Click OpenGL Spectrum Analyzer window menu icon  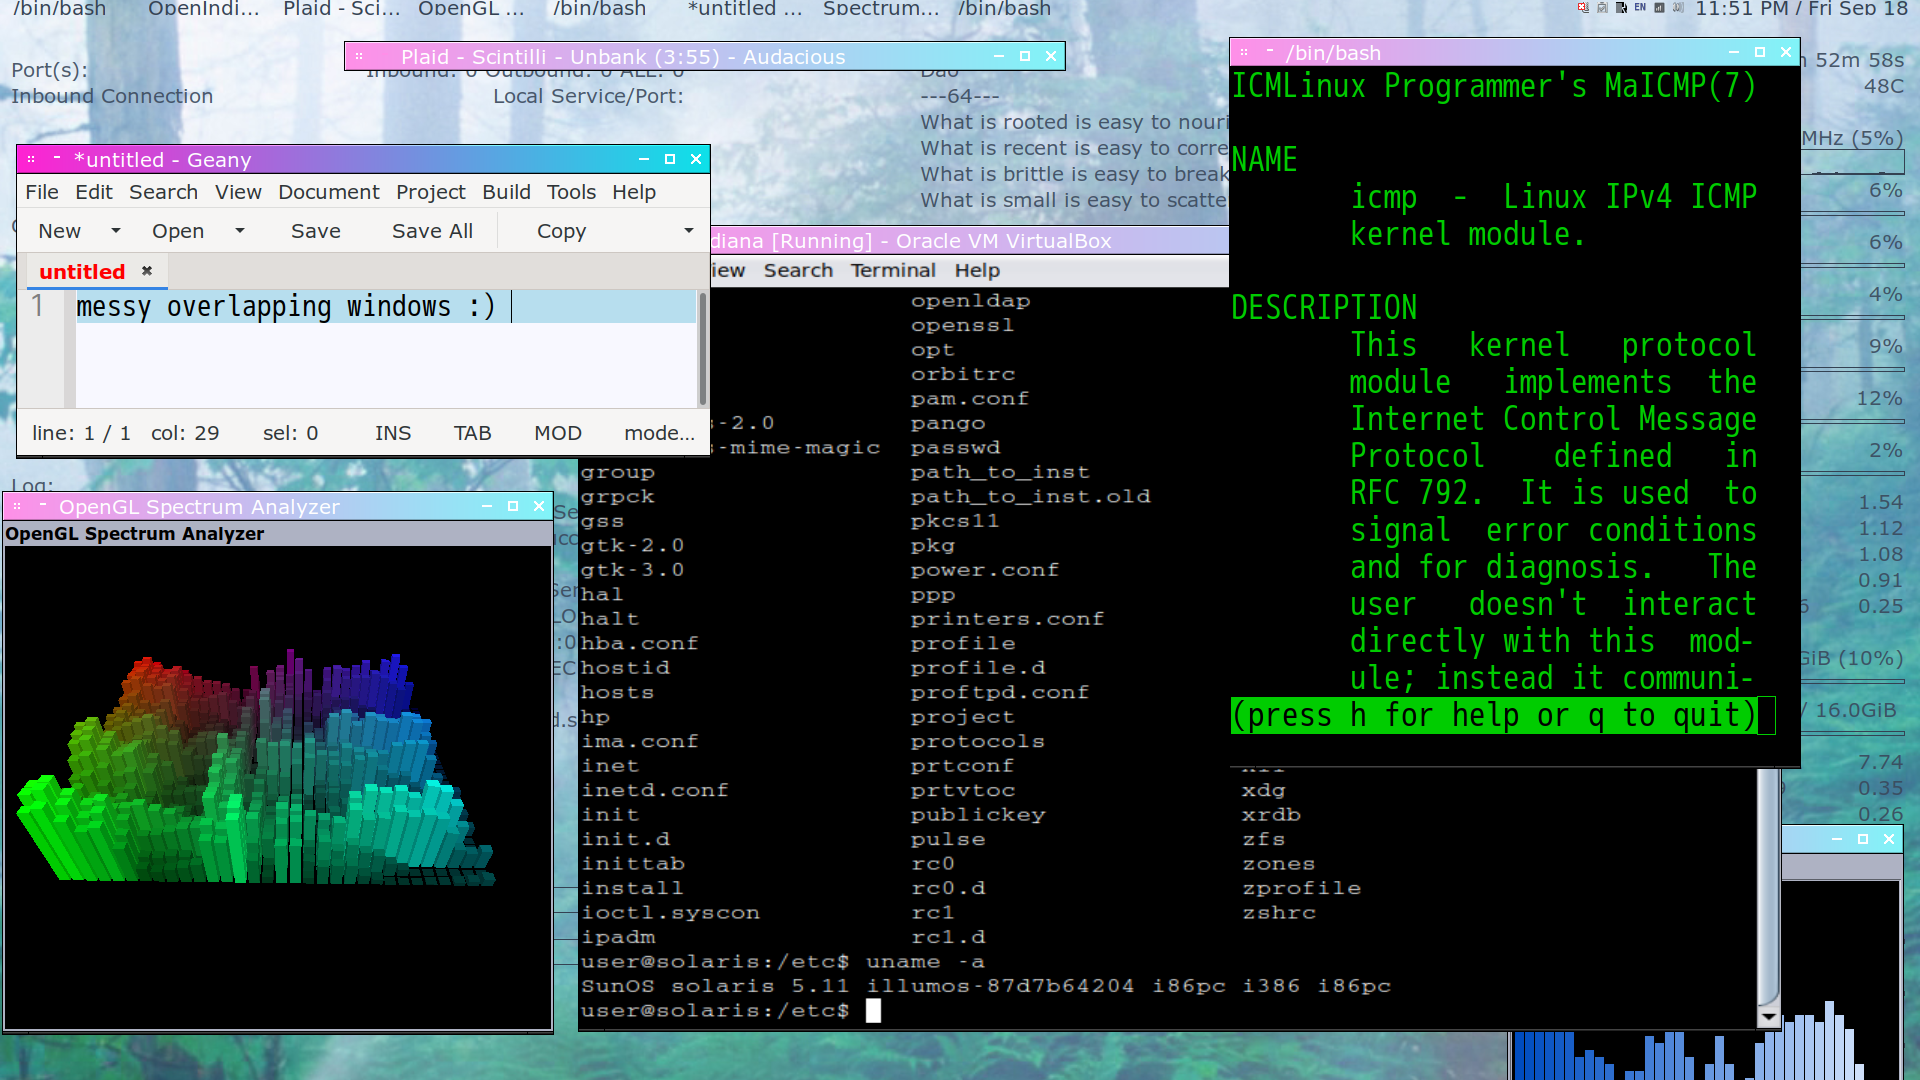pos(17,507)
